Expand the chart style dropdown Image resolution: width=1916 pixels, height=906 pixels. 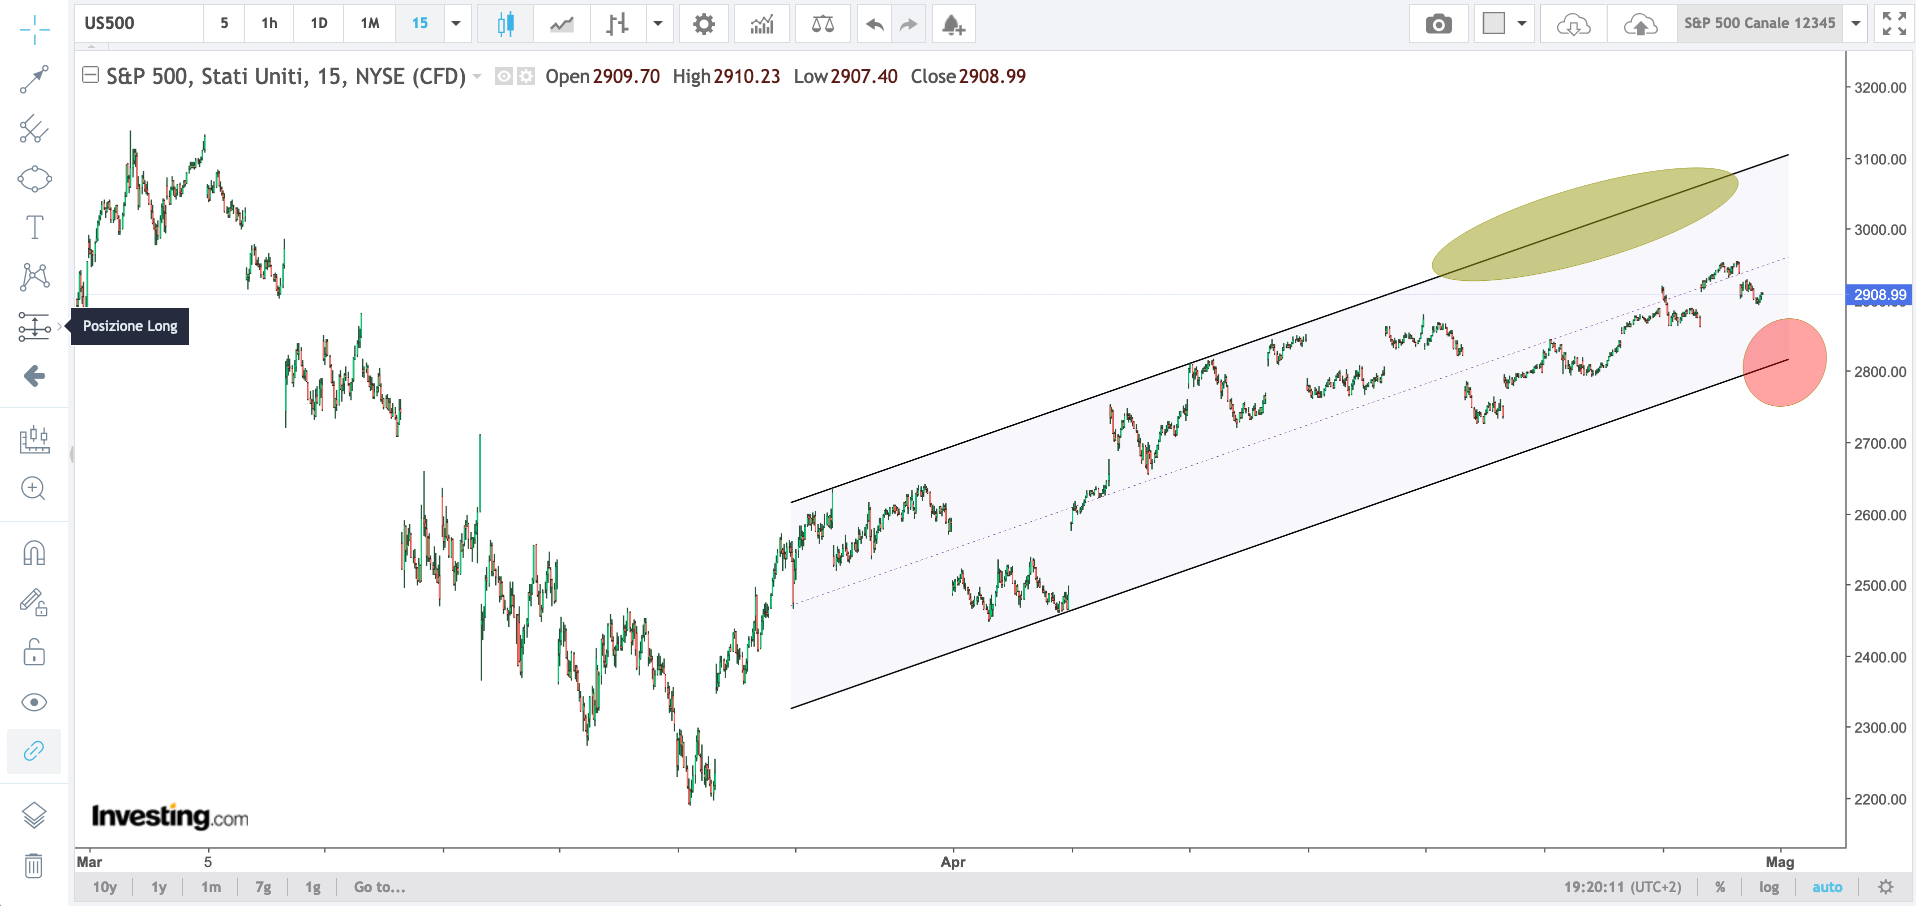tap(658, 23)
